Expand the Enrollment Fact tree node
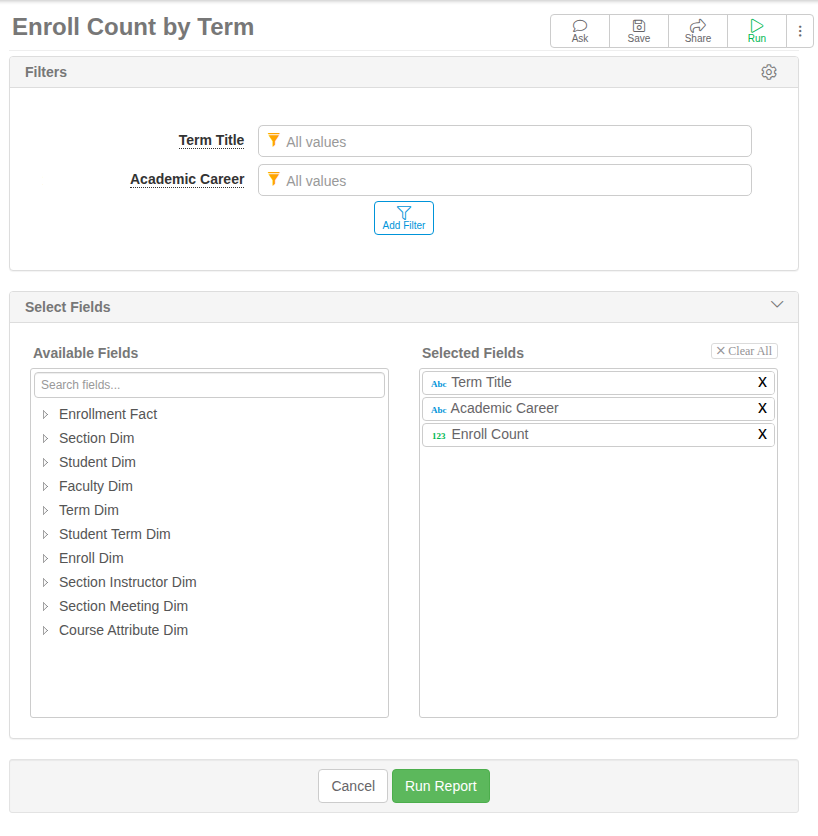Screen dimensions: 818x836 (x=45, y=414)
